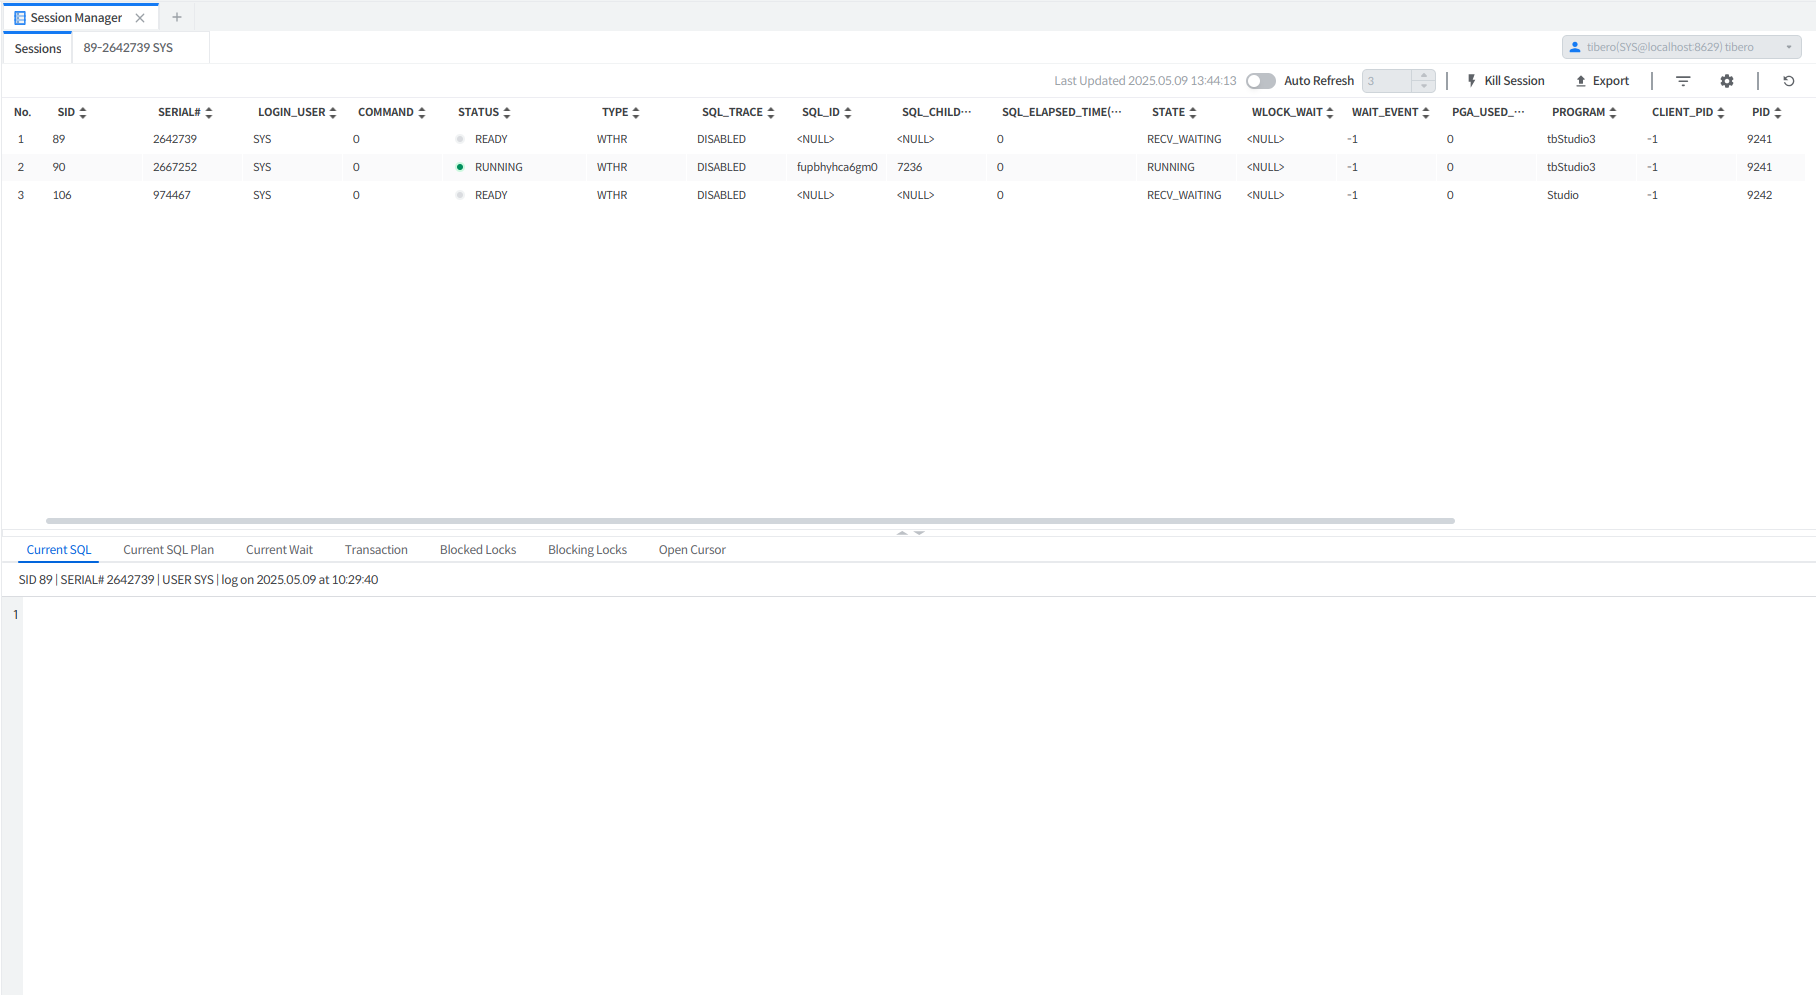
Task: Sort by PID column arrows
Action: [1777, 113]
